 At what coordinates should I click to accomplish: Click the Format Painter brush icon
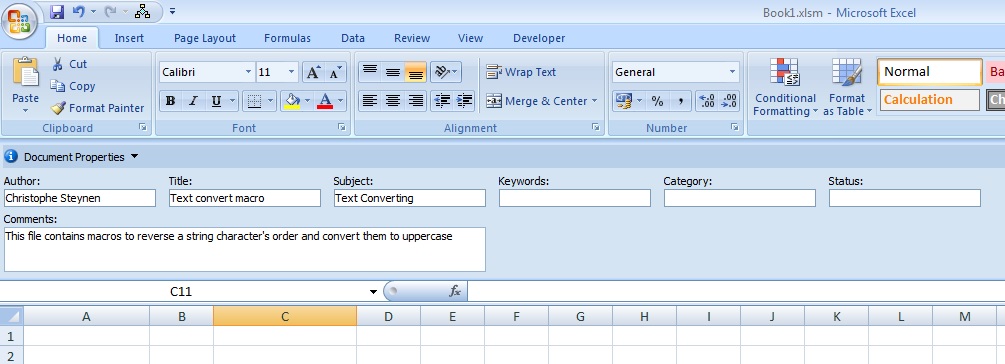tap(58, 108)
